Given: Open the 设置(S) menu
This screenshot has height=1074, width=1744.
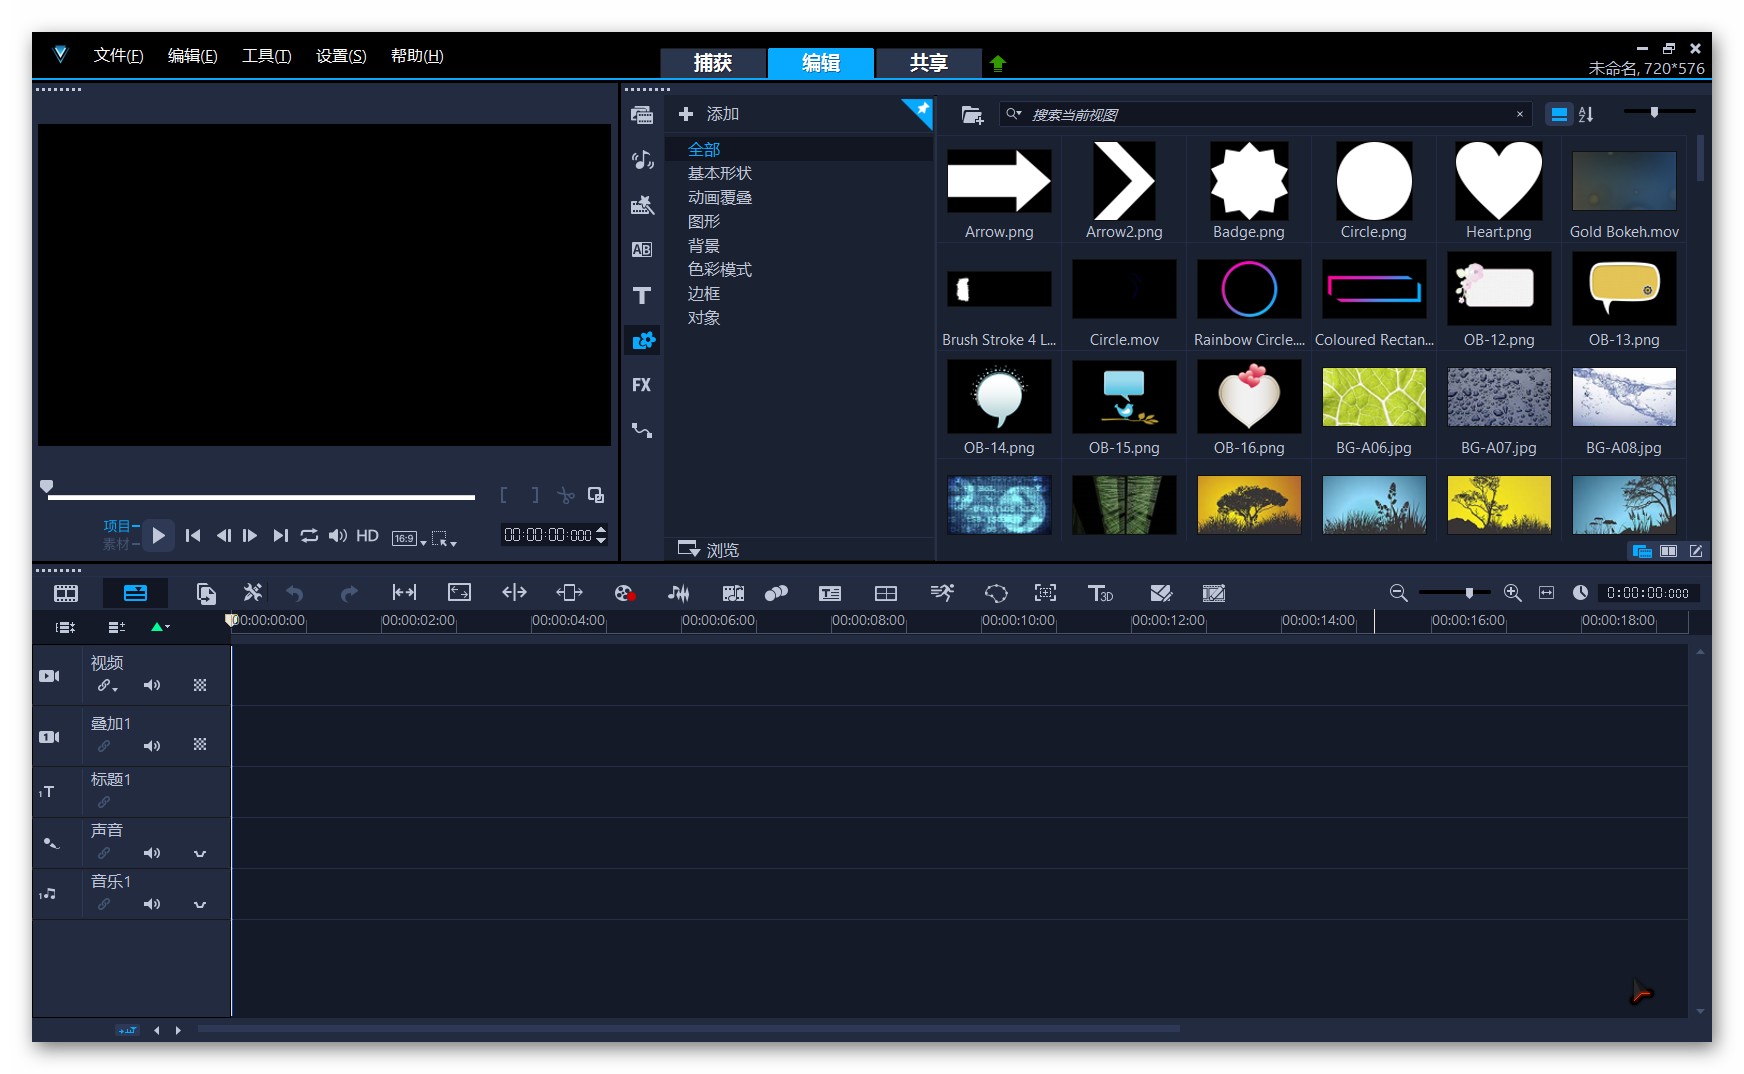Looking at the screenshot, I should click(x=341, y=56).
